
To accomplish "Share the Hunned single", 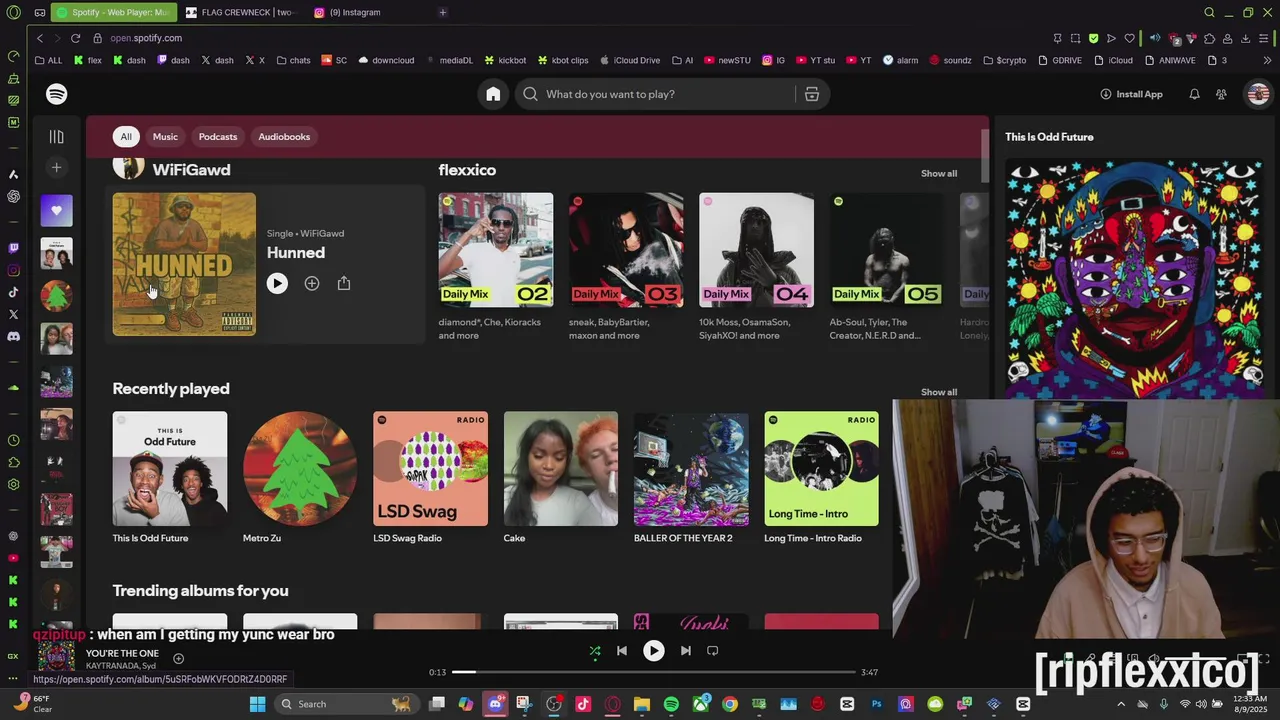I will tap(344, 284).
